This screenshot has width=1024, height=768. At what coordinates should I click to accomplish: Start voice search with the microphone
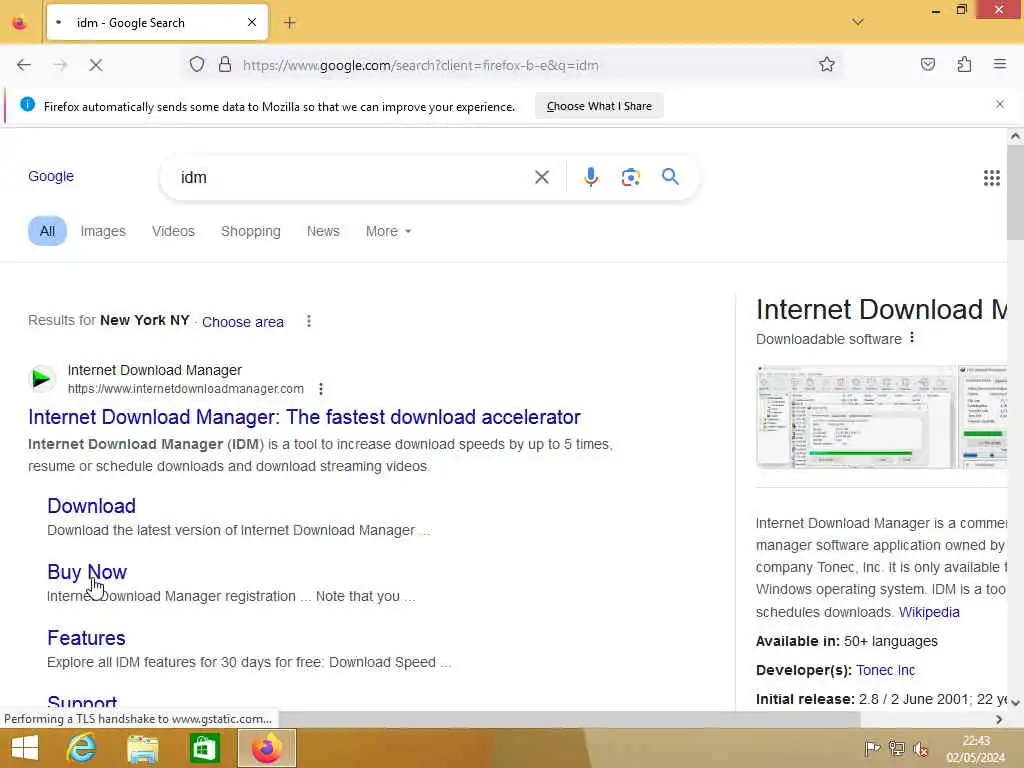[x=590, y=177]
